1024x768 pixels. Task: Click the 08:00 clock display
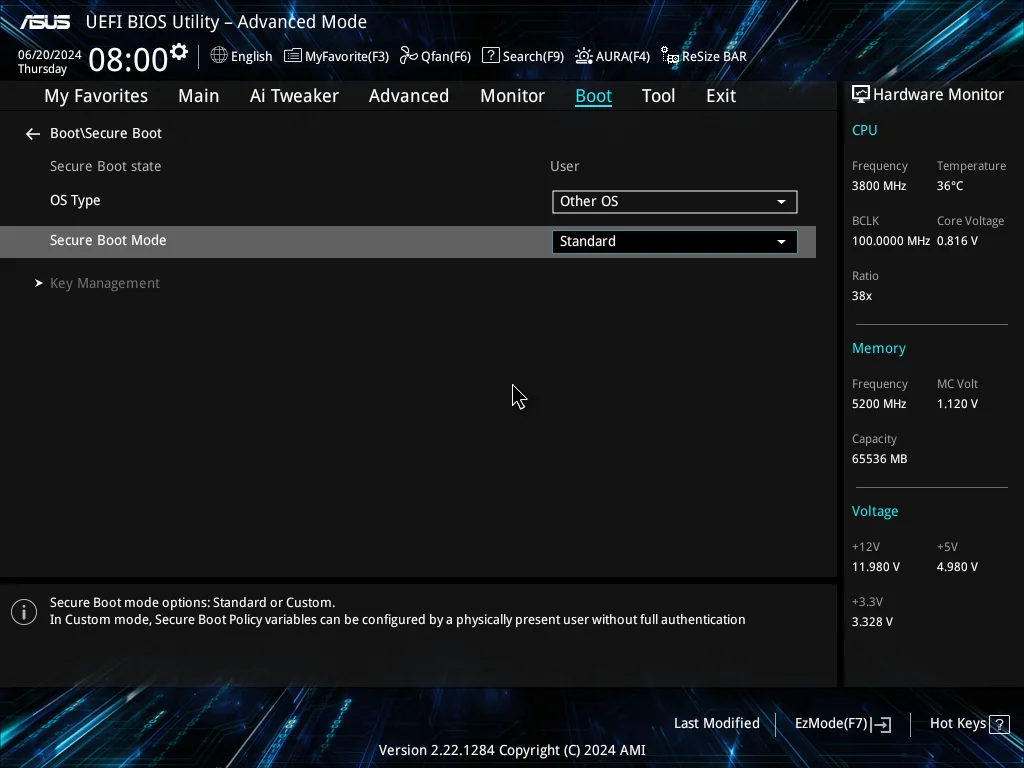pyautogui.click(x=128, y=60)
